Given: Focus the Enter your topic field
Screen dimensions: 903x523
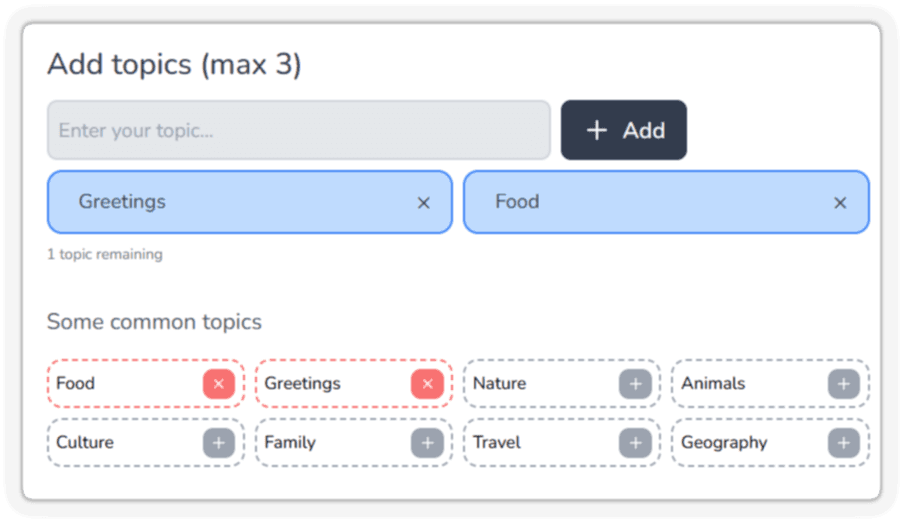Looking at the screenshot, I should coord(299,130).
